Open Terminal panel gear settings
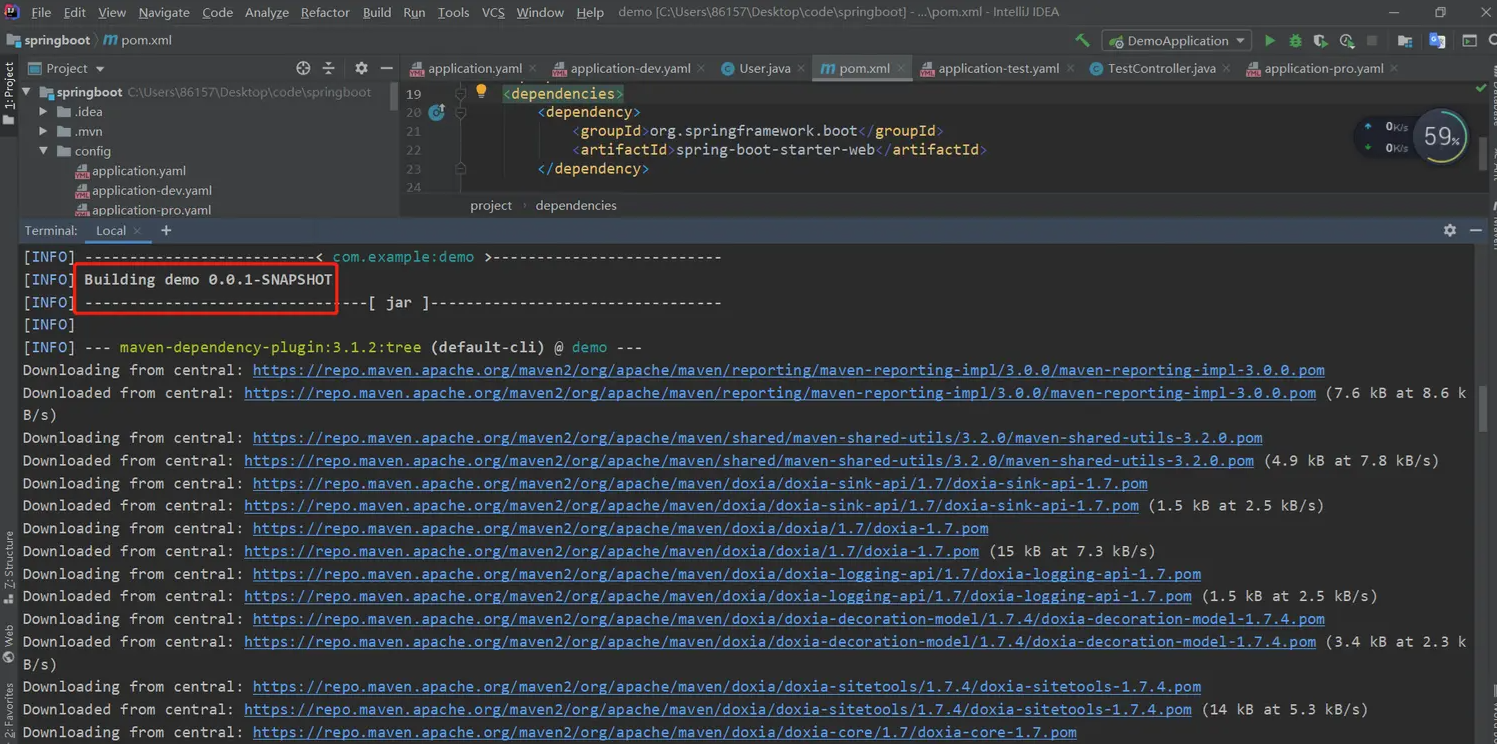The image size is (1497, 744). coord(1450,230)
